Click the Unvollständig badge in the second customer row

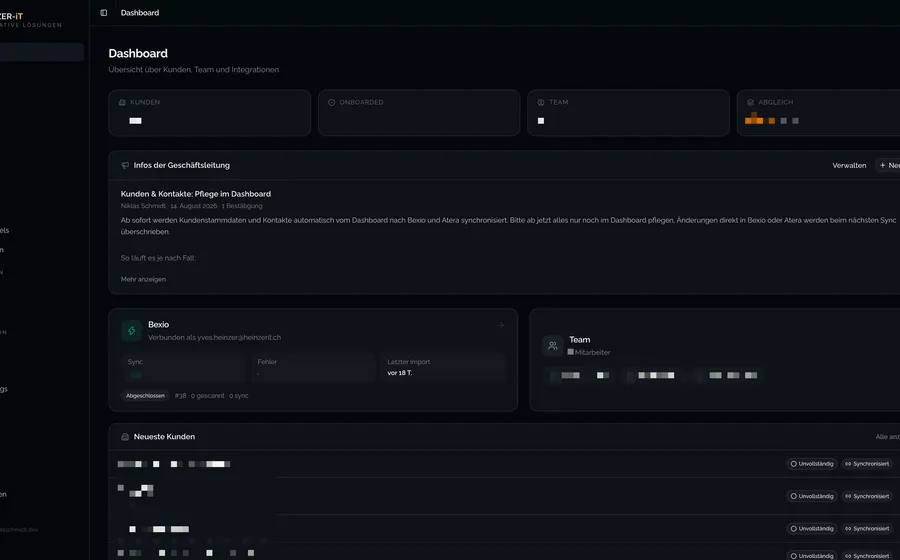[x=812, y=496]
